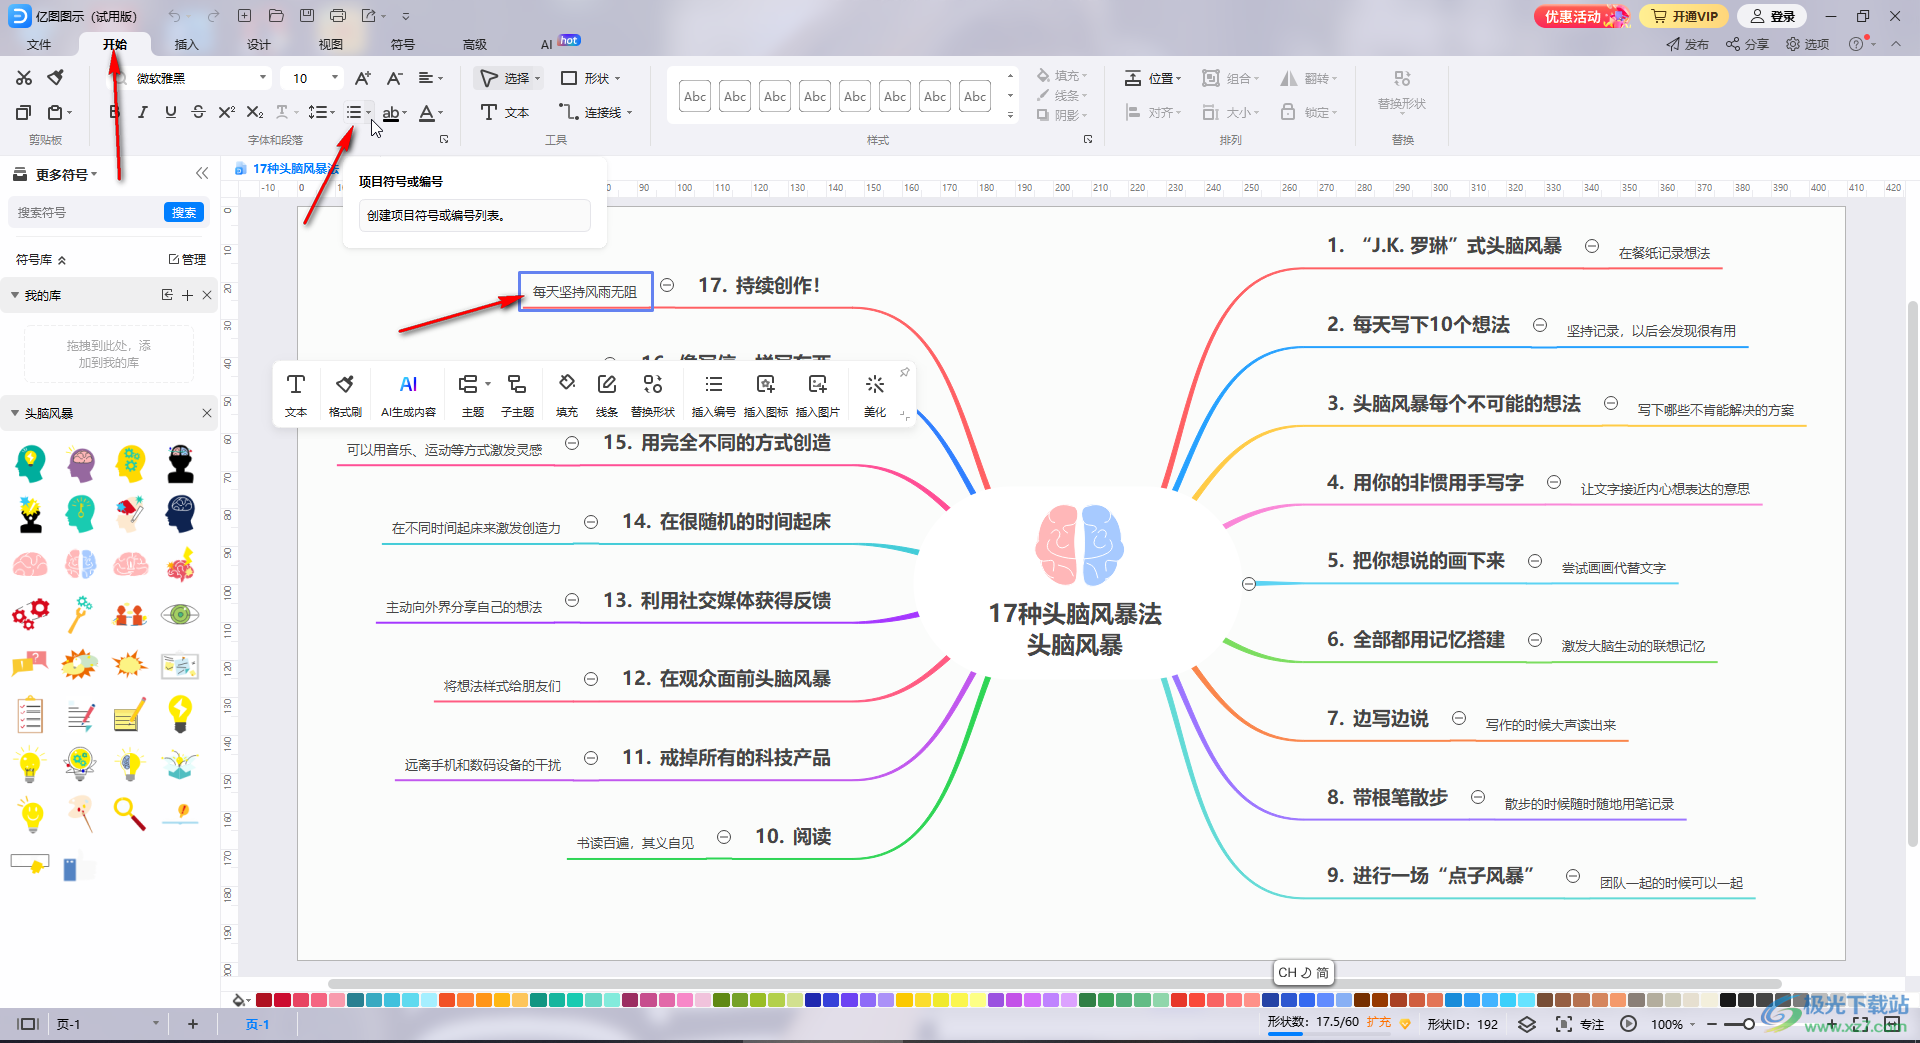Viewport: 1920px width, 1043px height.
Task: Click the Print icon in title bar
Action: 338,16
